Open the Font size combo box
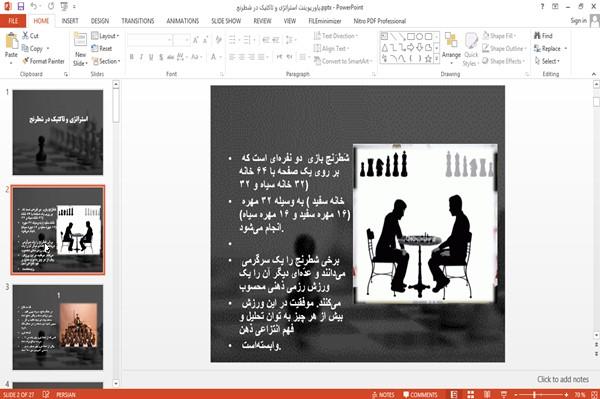600x399 pixels. click(x=181, y=39)
